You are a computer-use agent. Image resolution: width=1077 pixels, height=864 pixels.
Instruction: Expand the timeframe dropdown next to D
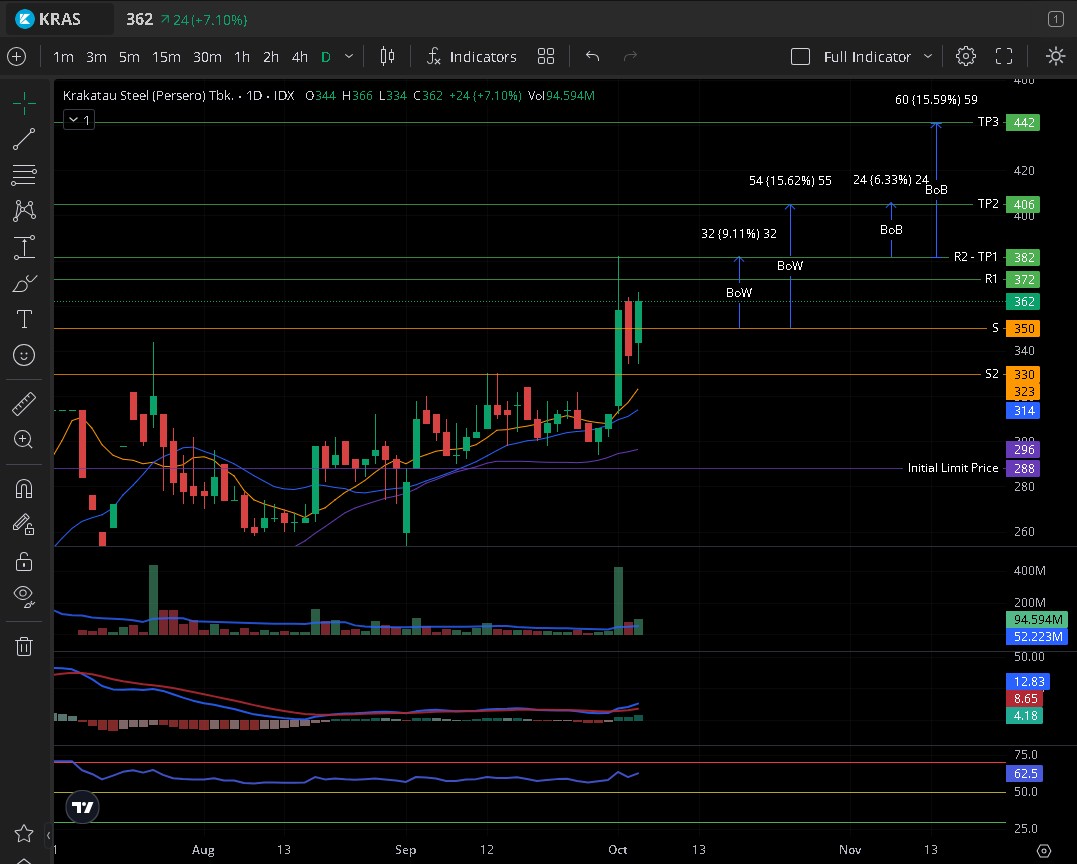[x=348, y=57]
